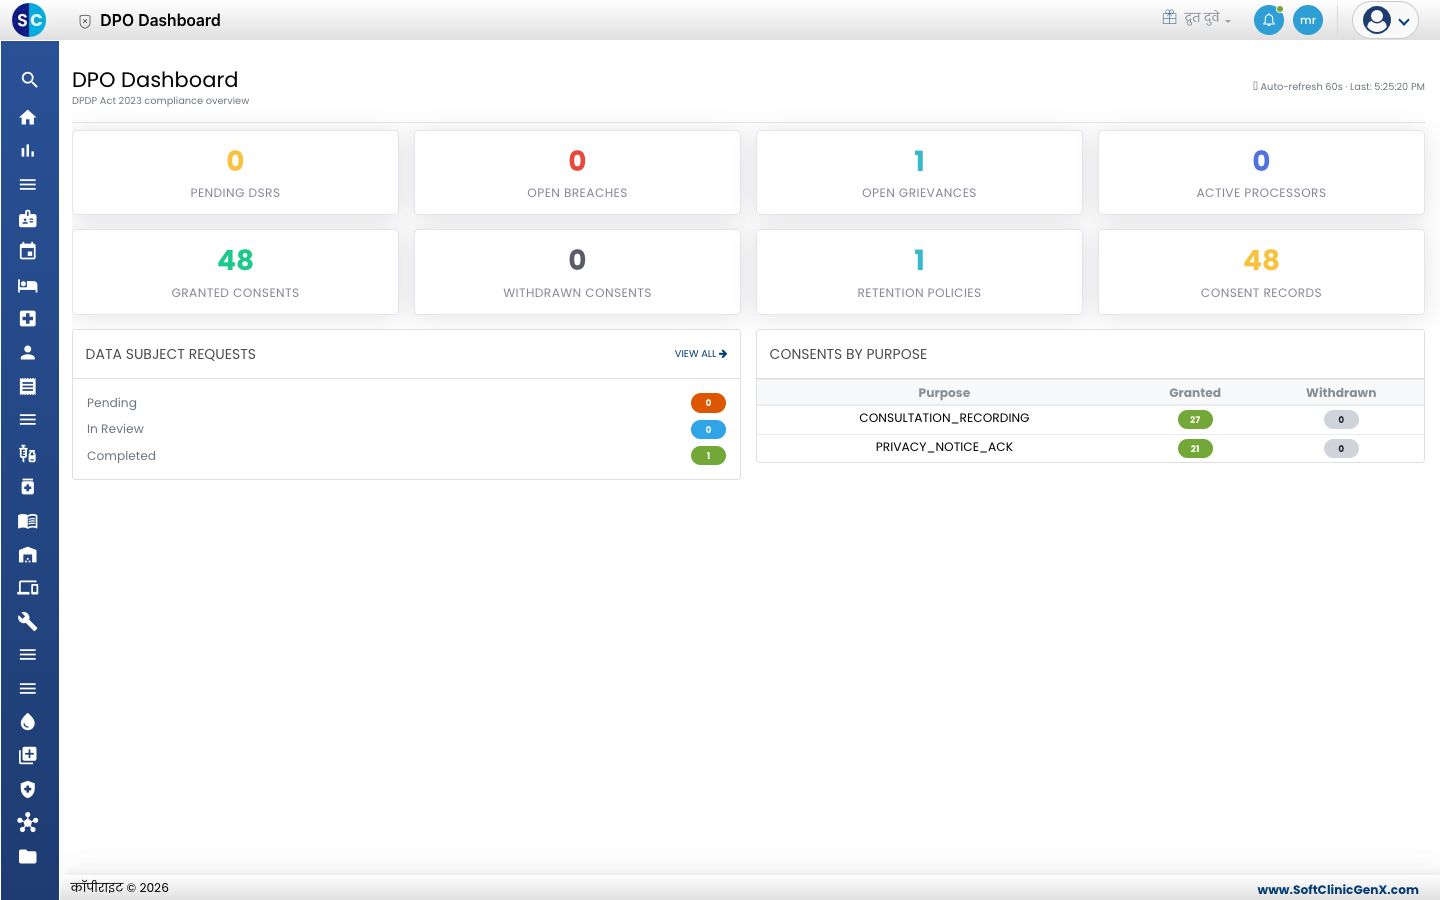The image size is (1440, 900).
Task: Open the bar chart analytics icon
Action: [x=28, y=151]
